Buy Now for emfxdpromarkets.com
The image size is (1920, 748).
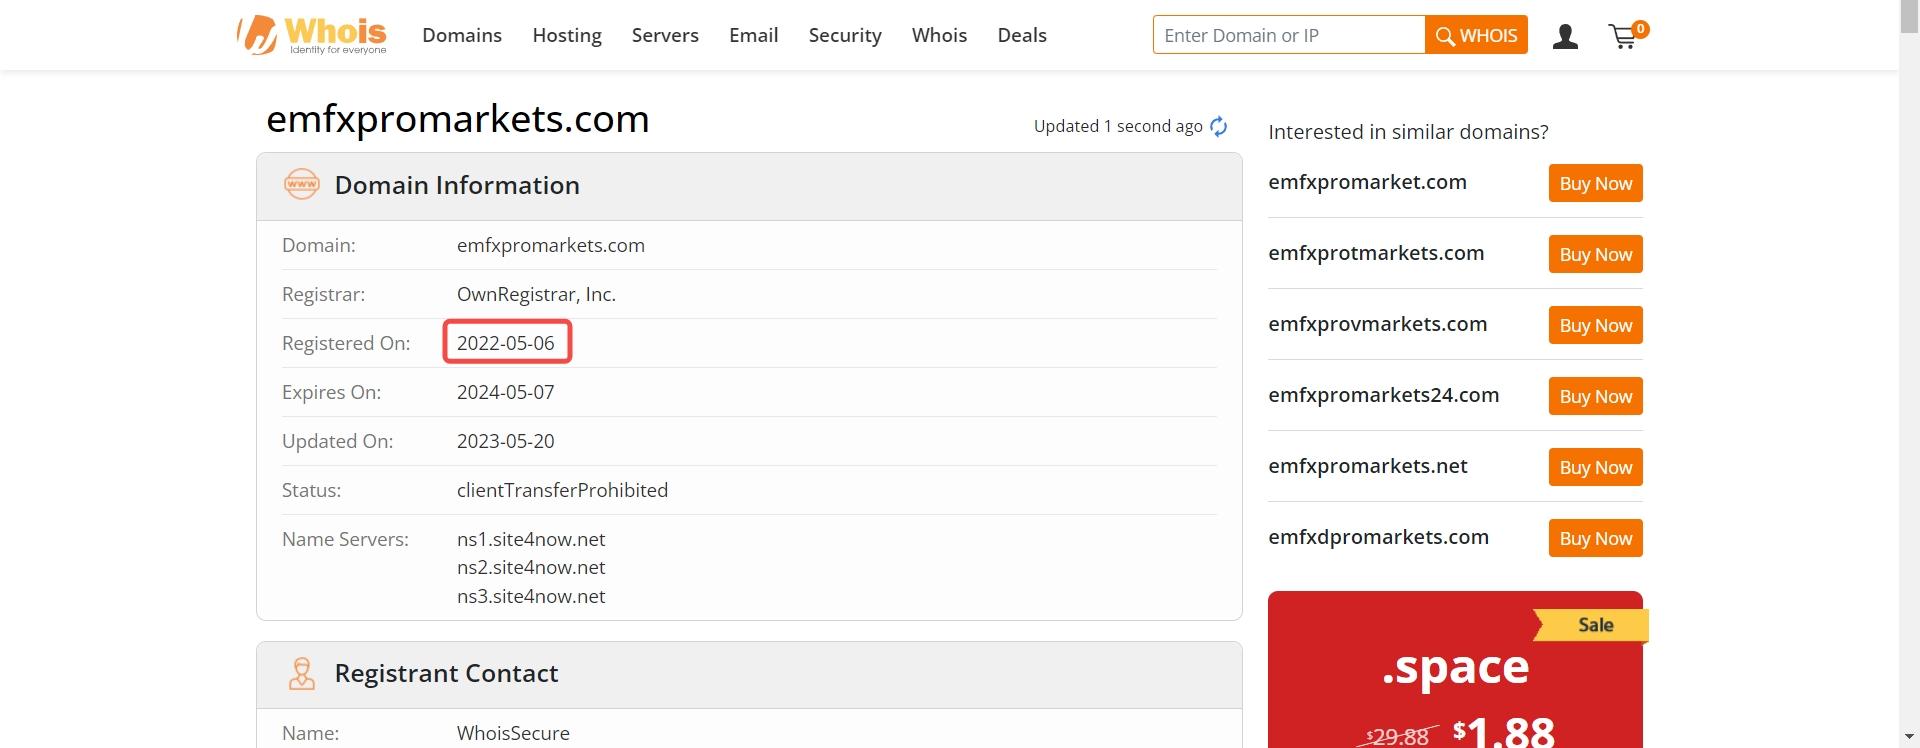tap(1595, 538)
